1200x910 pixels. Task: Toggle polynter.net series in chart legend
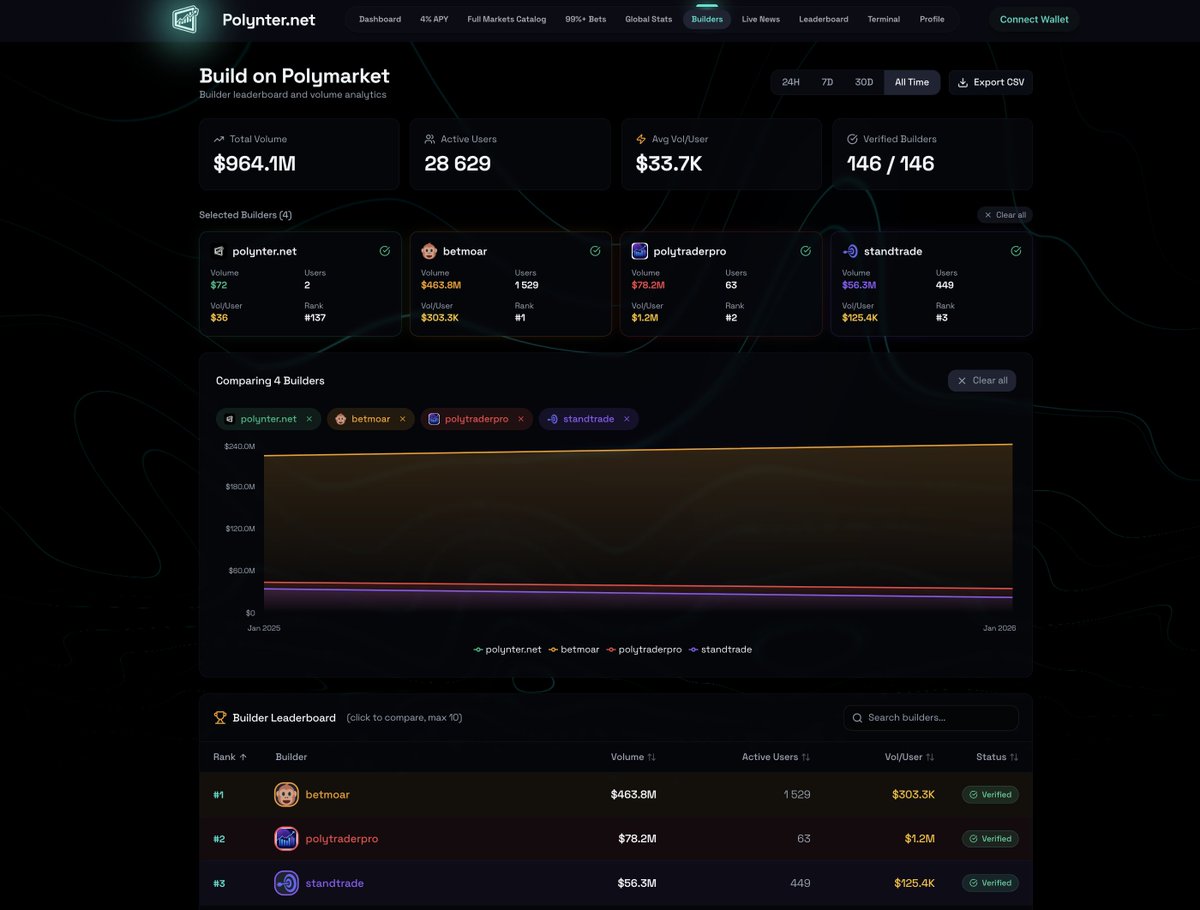point(507,650)
